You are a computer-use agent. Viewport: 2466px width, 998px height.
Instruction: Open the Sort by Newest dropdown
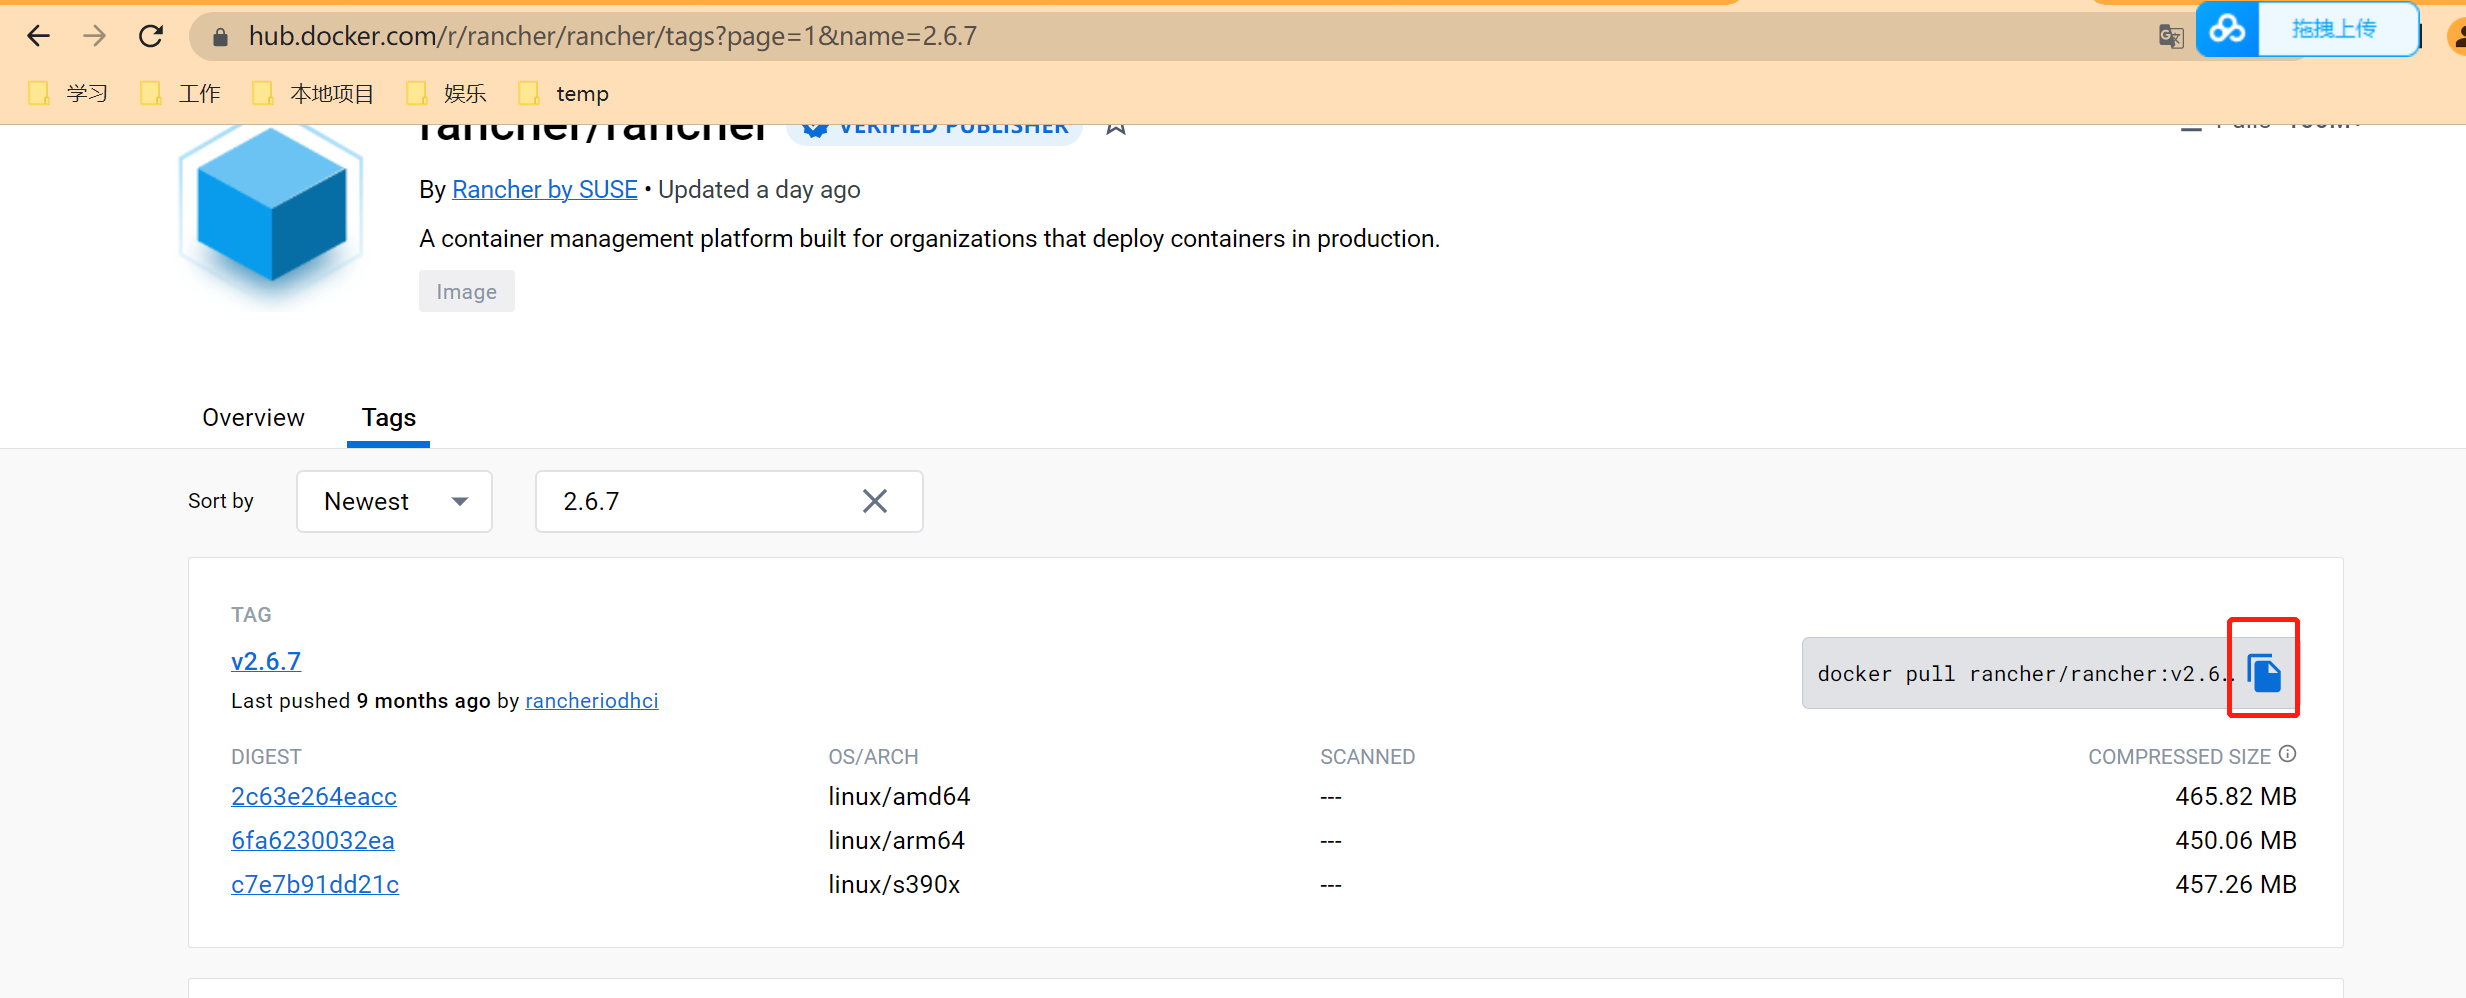click(394, 501)
